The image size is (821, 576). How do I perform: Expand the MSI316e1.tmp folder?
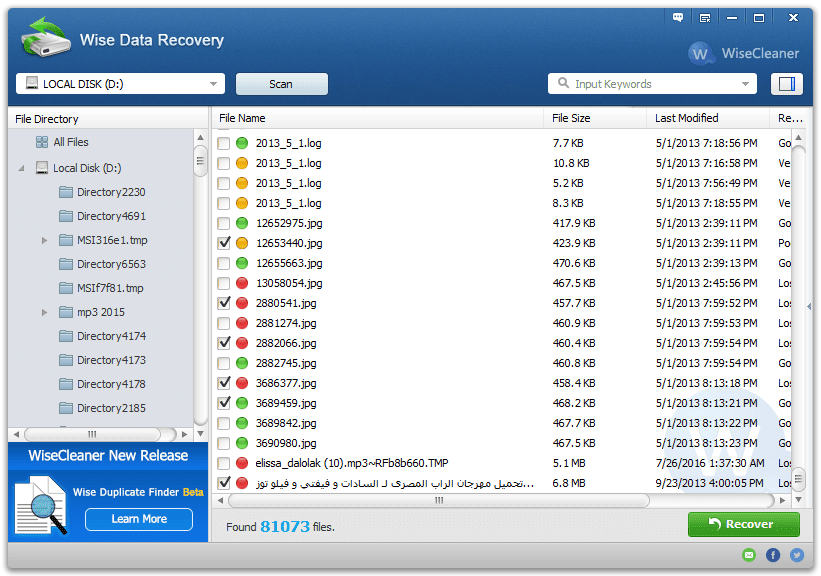45,240
